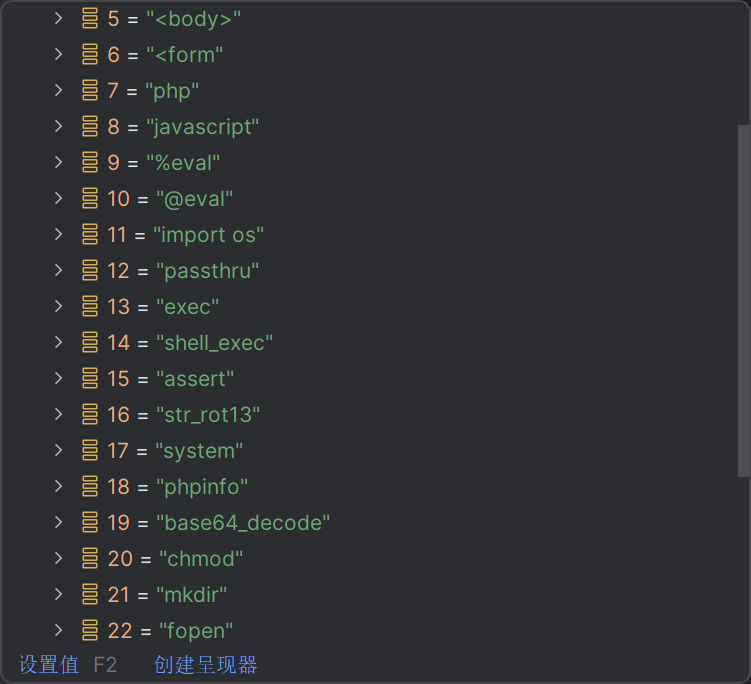Expand the "javascript" entry chevron
The image size is (751, 684).
[x=59, y=127]
